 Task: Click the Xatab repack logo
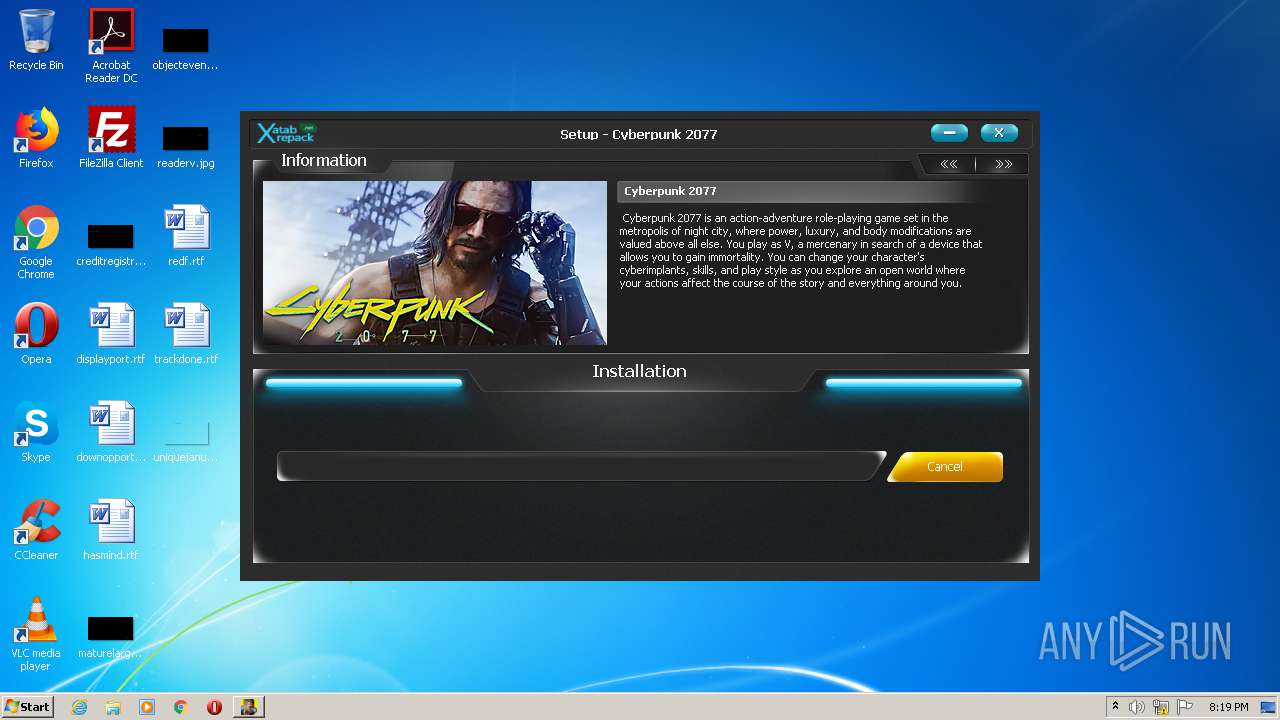[x=286, y=133]
